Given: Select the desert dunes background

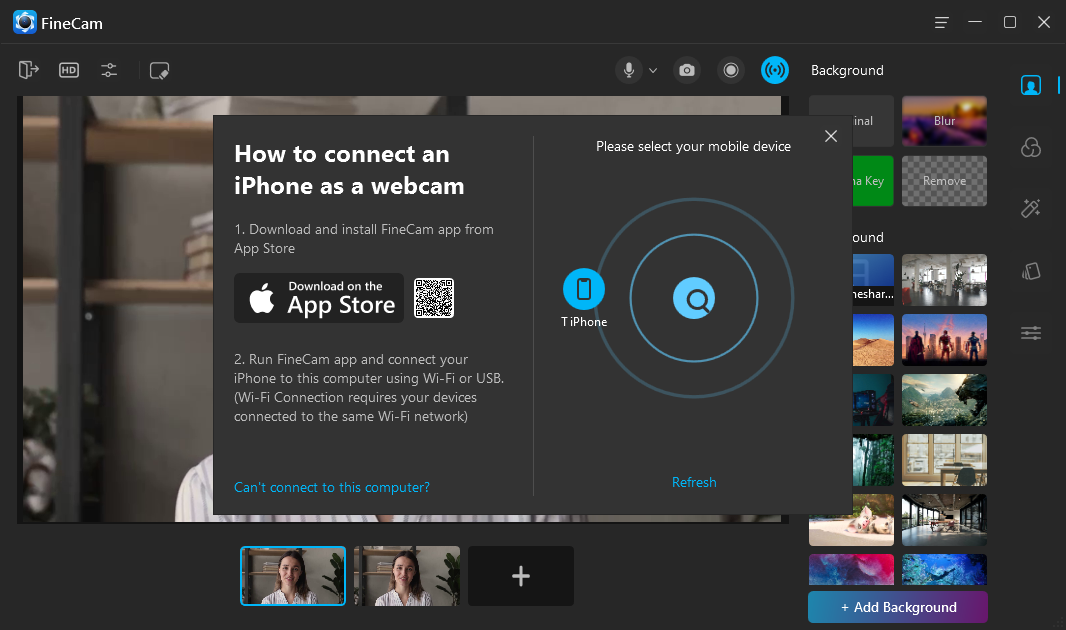Looking at the screenshot, I should pyautogui.click(x=873, y=340).
